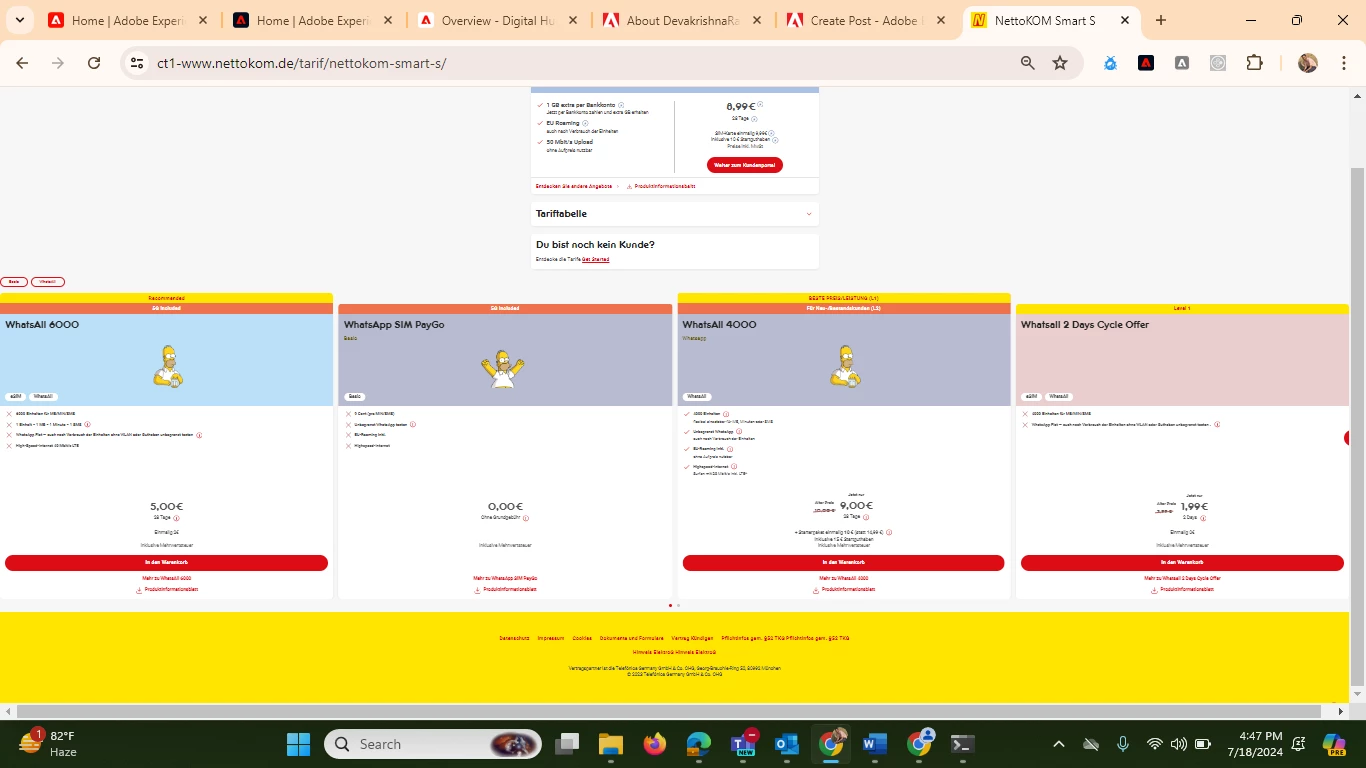The image size is (1366, 768).
Task: Open the Chrome tab search dropdown
Action: (20, 20)
